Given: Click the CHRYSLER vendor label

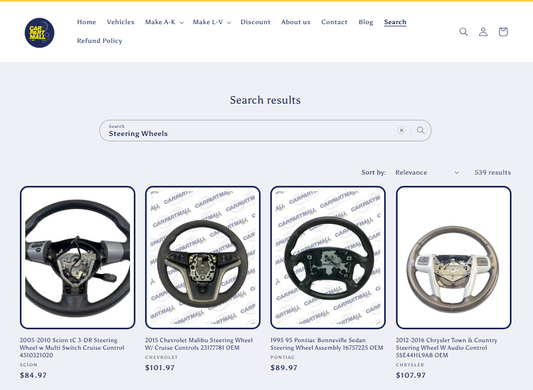Looking at the screenshot, I should [410, 365].
